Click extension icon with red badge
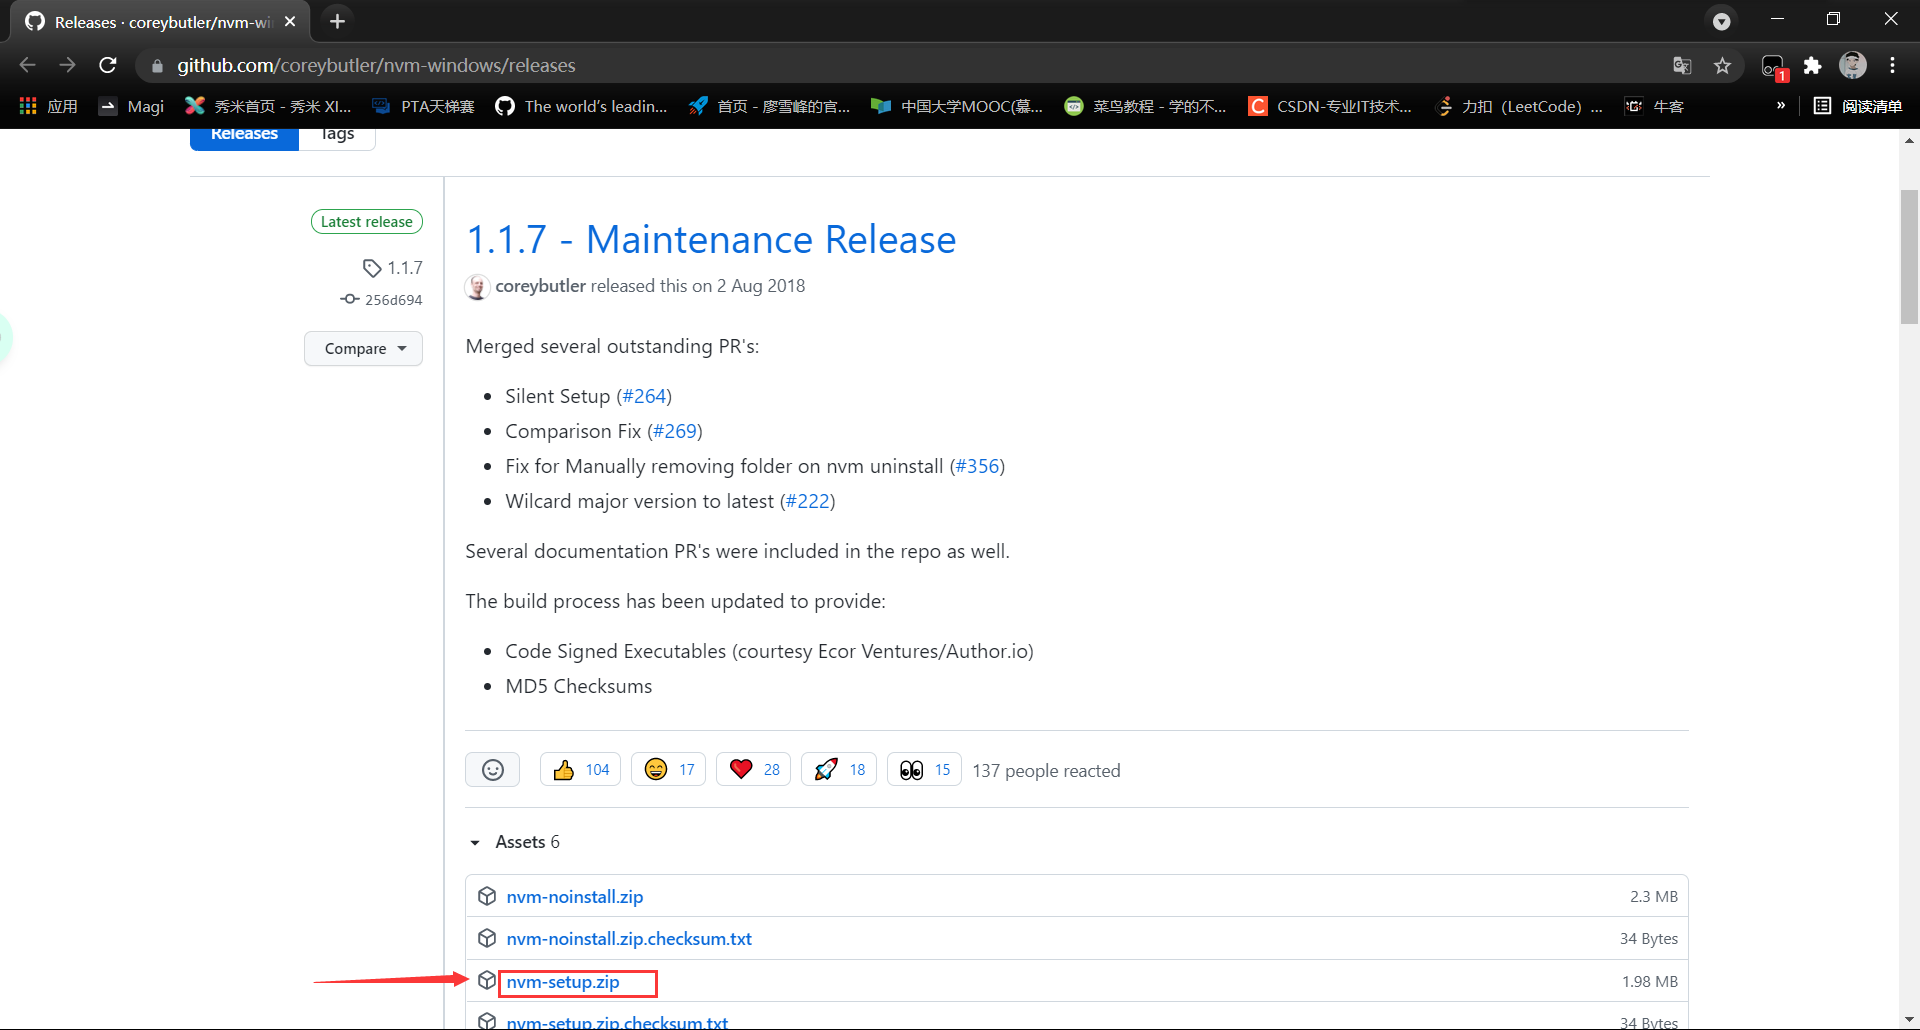This screenshot has height=1030, width=1920. (x=1774, y=67)
